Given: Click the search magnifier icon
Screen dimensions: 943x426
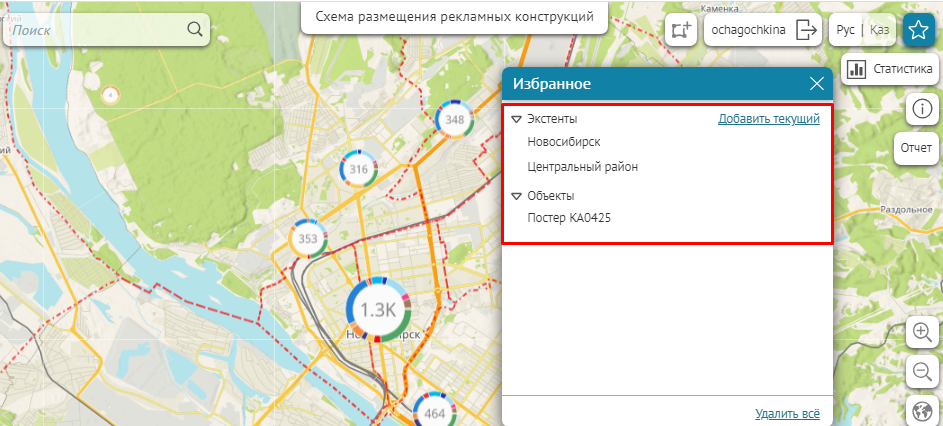Looking at the screenshot, I should pos(194,30).
